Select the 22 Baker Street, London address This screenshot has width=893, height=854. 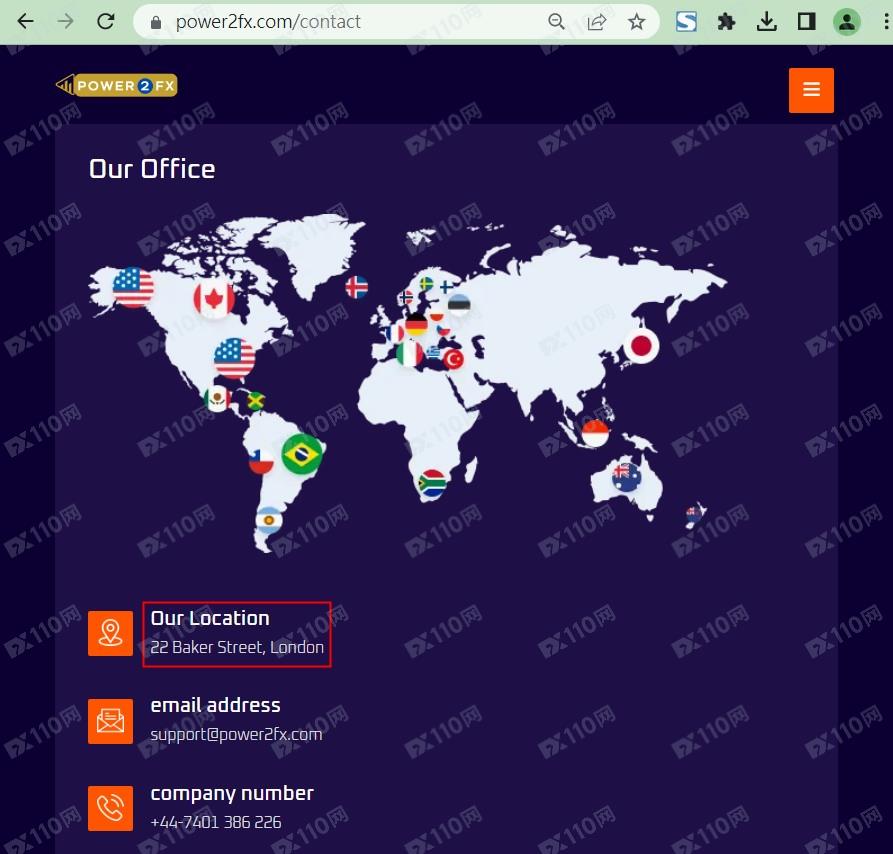237,647
